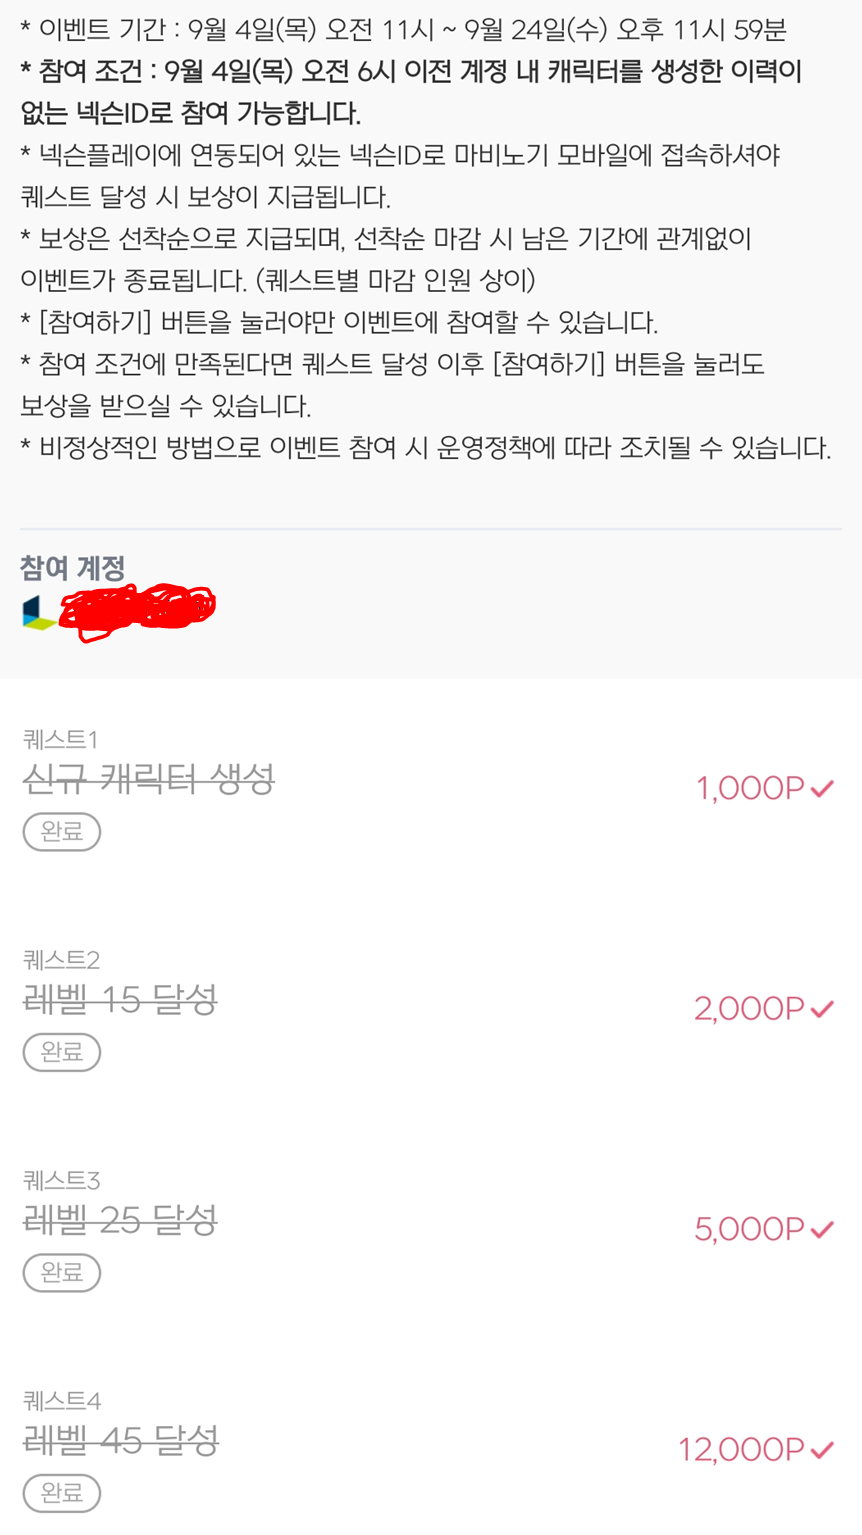The image size is (862, 1535).
Task: Open the 레벨 45 달성 quest
Action: [x=121, y=1440]
